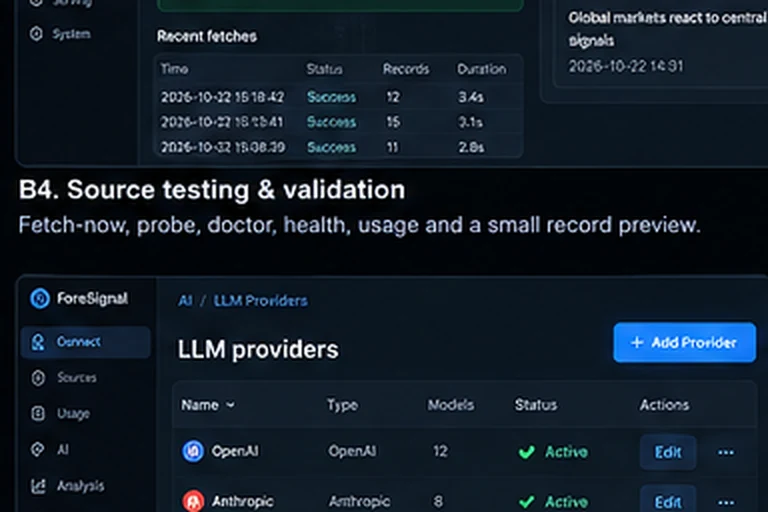This screenshot has height=512, width=768.
Task: Open more actions for Anthropic row
Action: [x=726, y=502]
